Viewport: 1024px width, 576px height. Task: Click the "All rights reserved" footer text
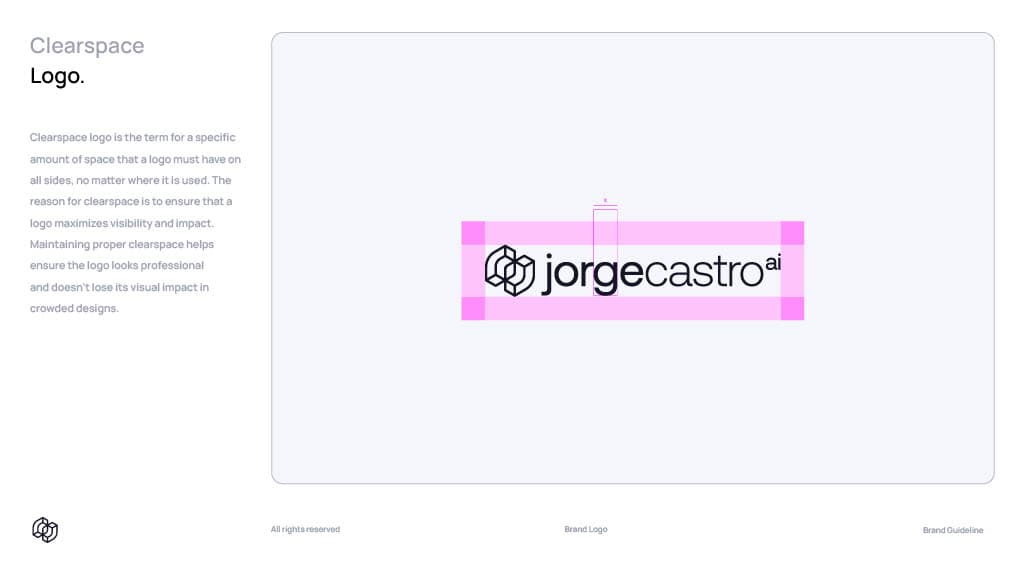coord(305,529)
